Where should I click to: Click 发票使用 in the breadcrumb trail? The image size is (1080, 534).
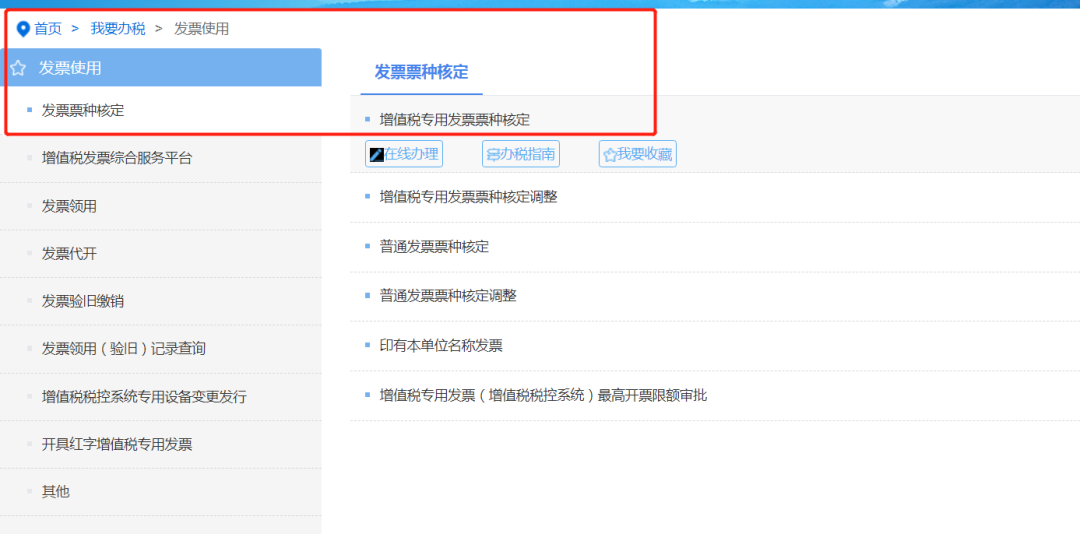coord(201,29)
